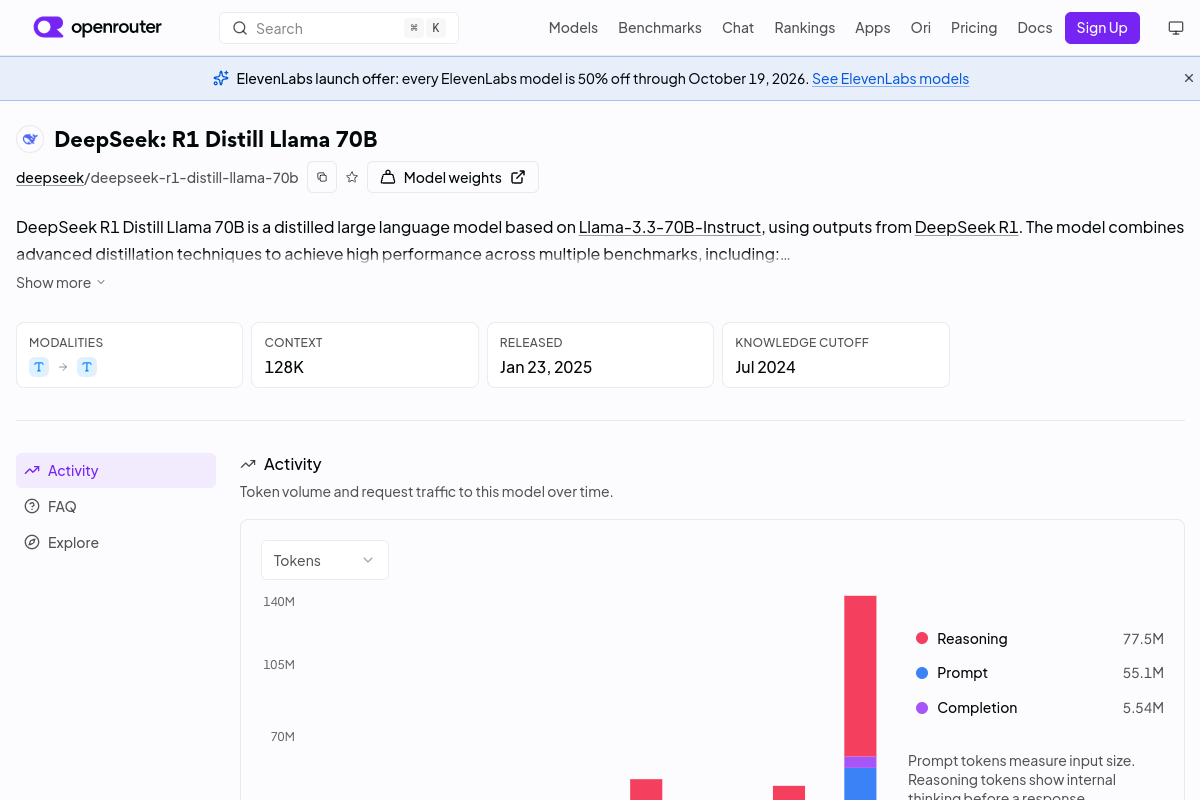Open the Model weights button
Viewport: 1200px width, 800px height.
453,177
